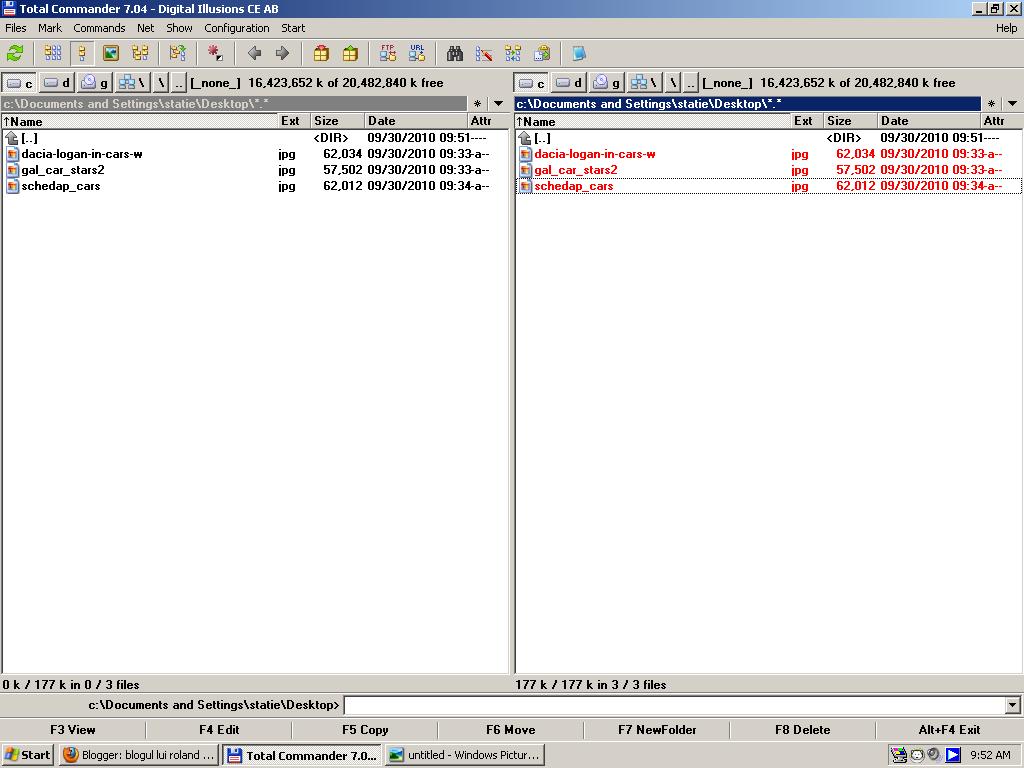Go to root directory in left panel

[161, 83]
